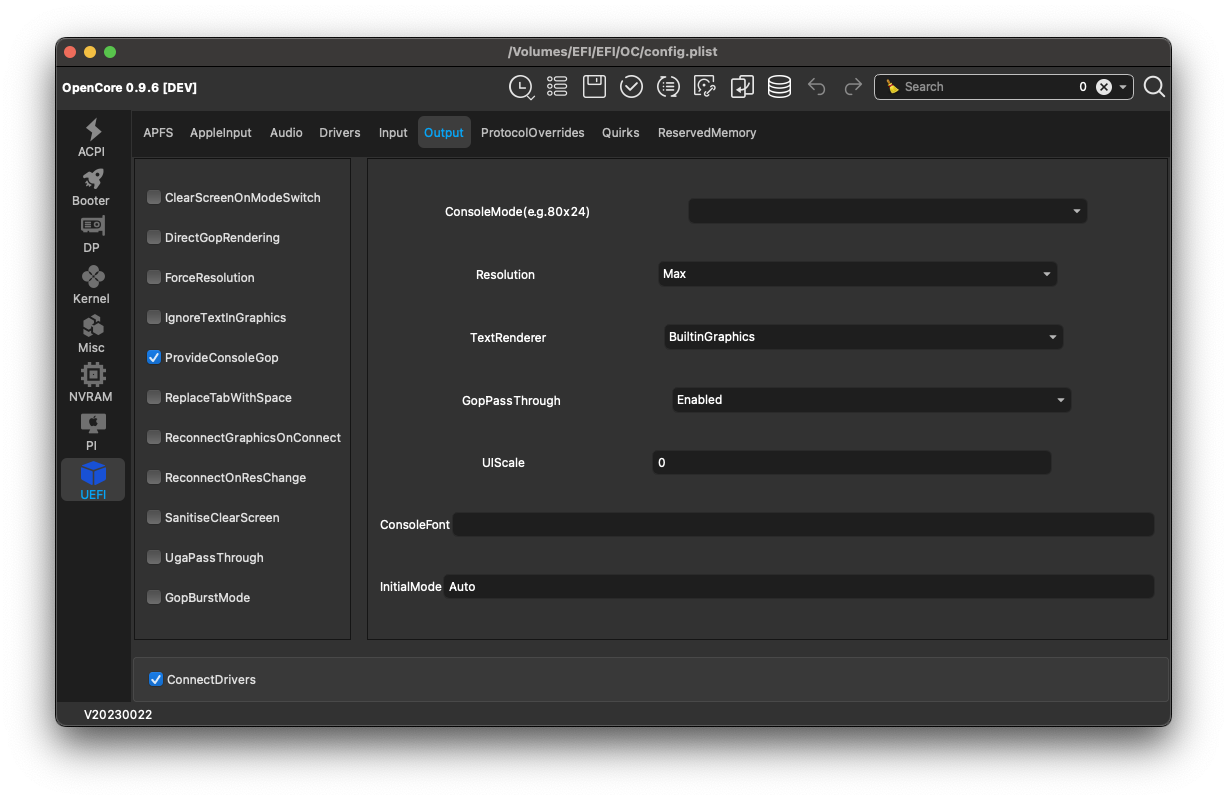Open the database stack icon
This screenshot has width=1227, height=800.
tap(779, 87)
